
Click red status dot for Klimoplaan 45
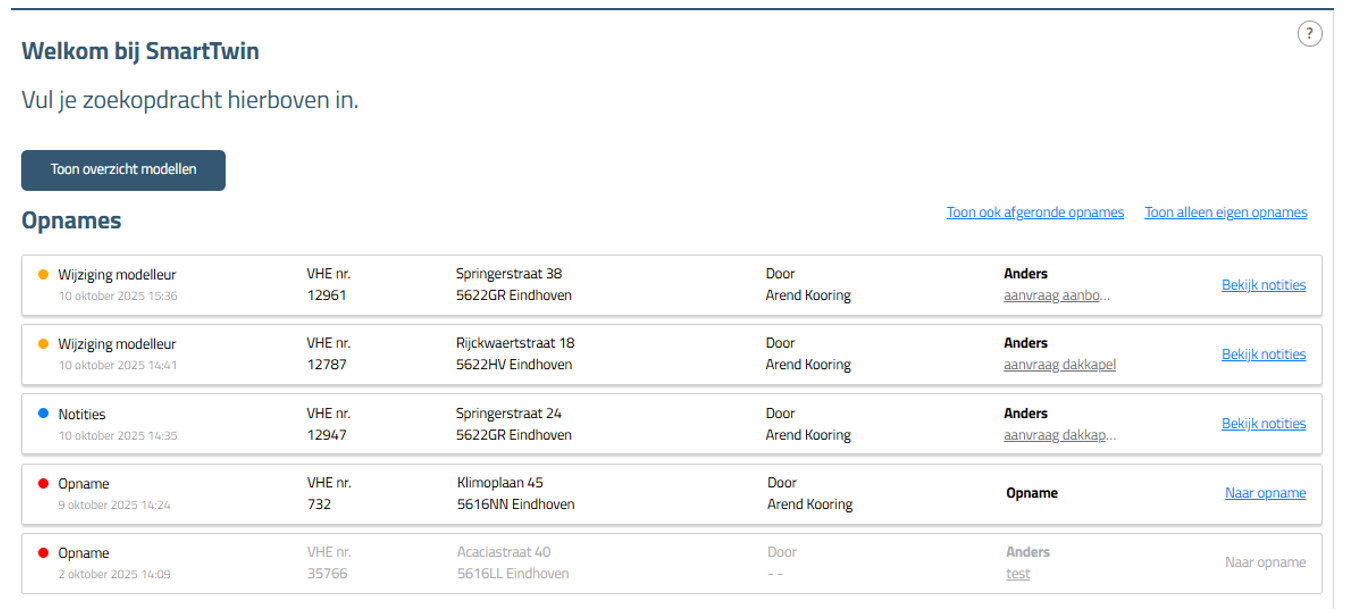coord(43,484)
